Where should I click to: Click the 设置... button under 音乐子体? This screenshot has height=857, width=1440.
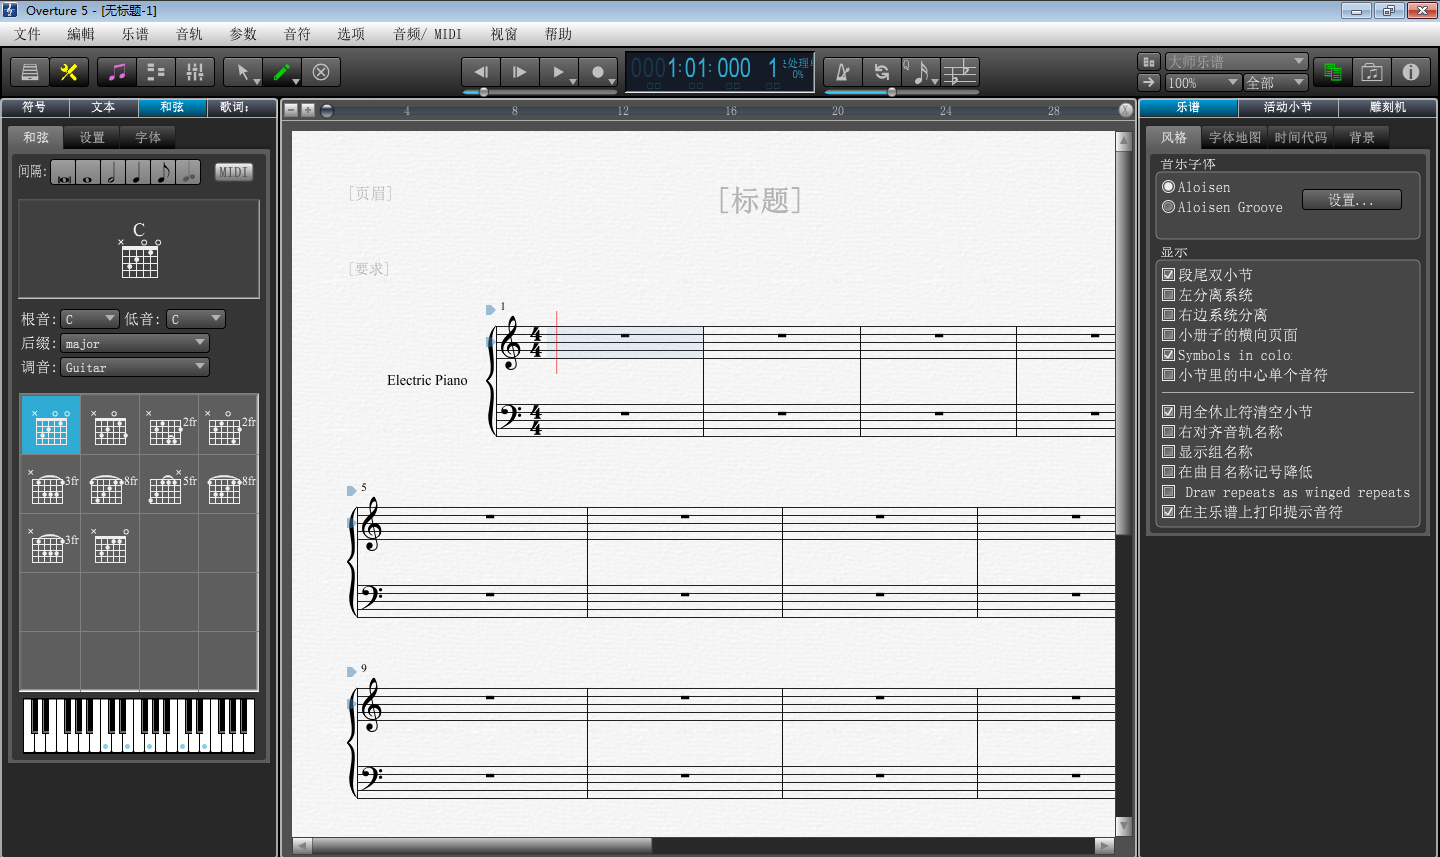[1351, 199]
